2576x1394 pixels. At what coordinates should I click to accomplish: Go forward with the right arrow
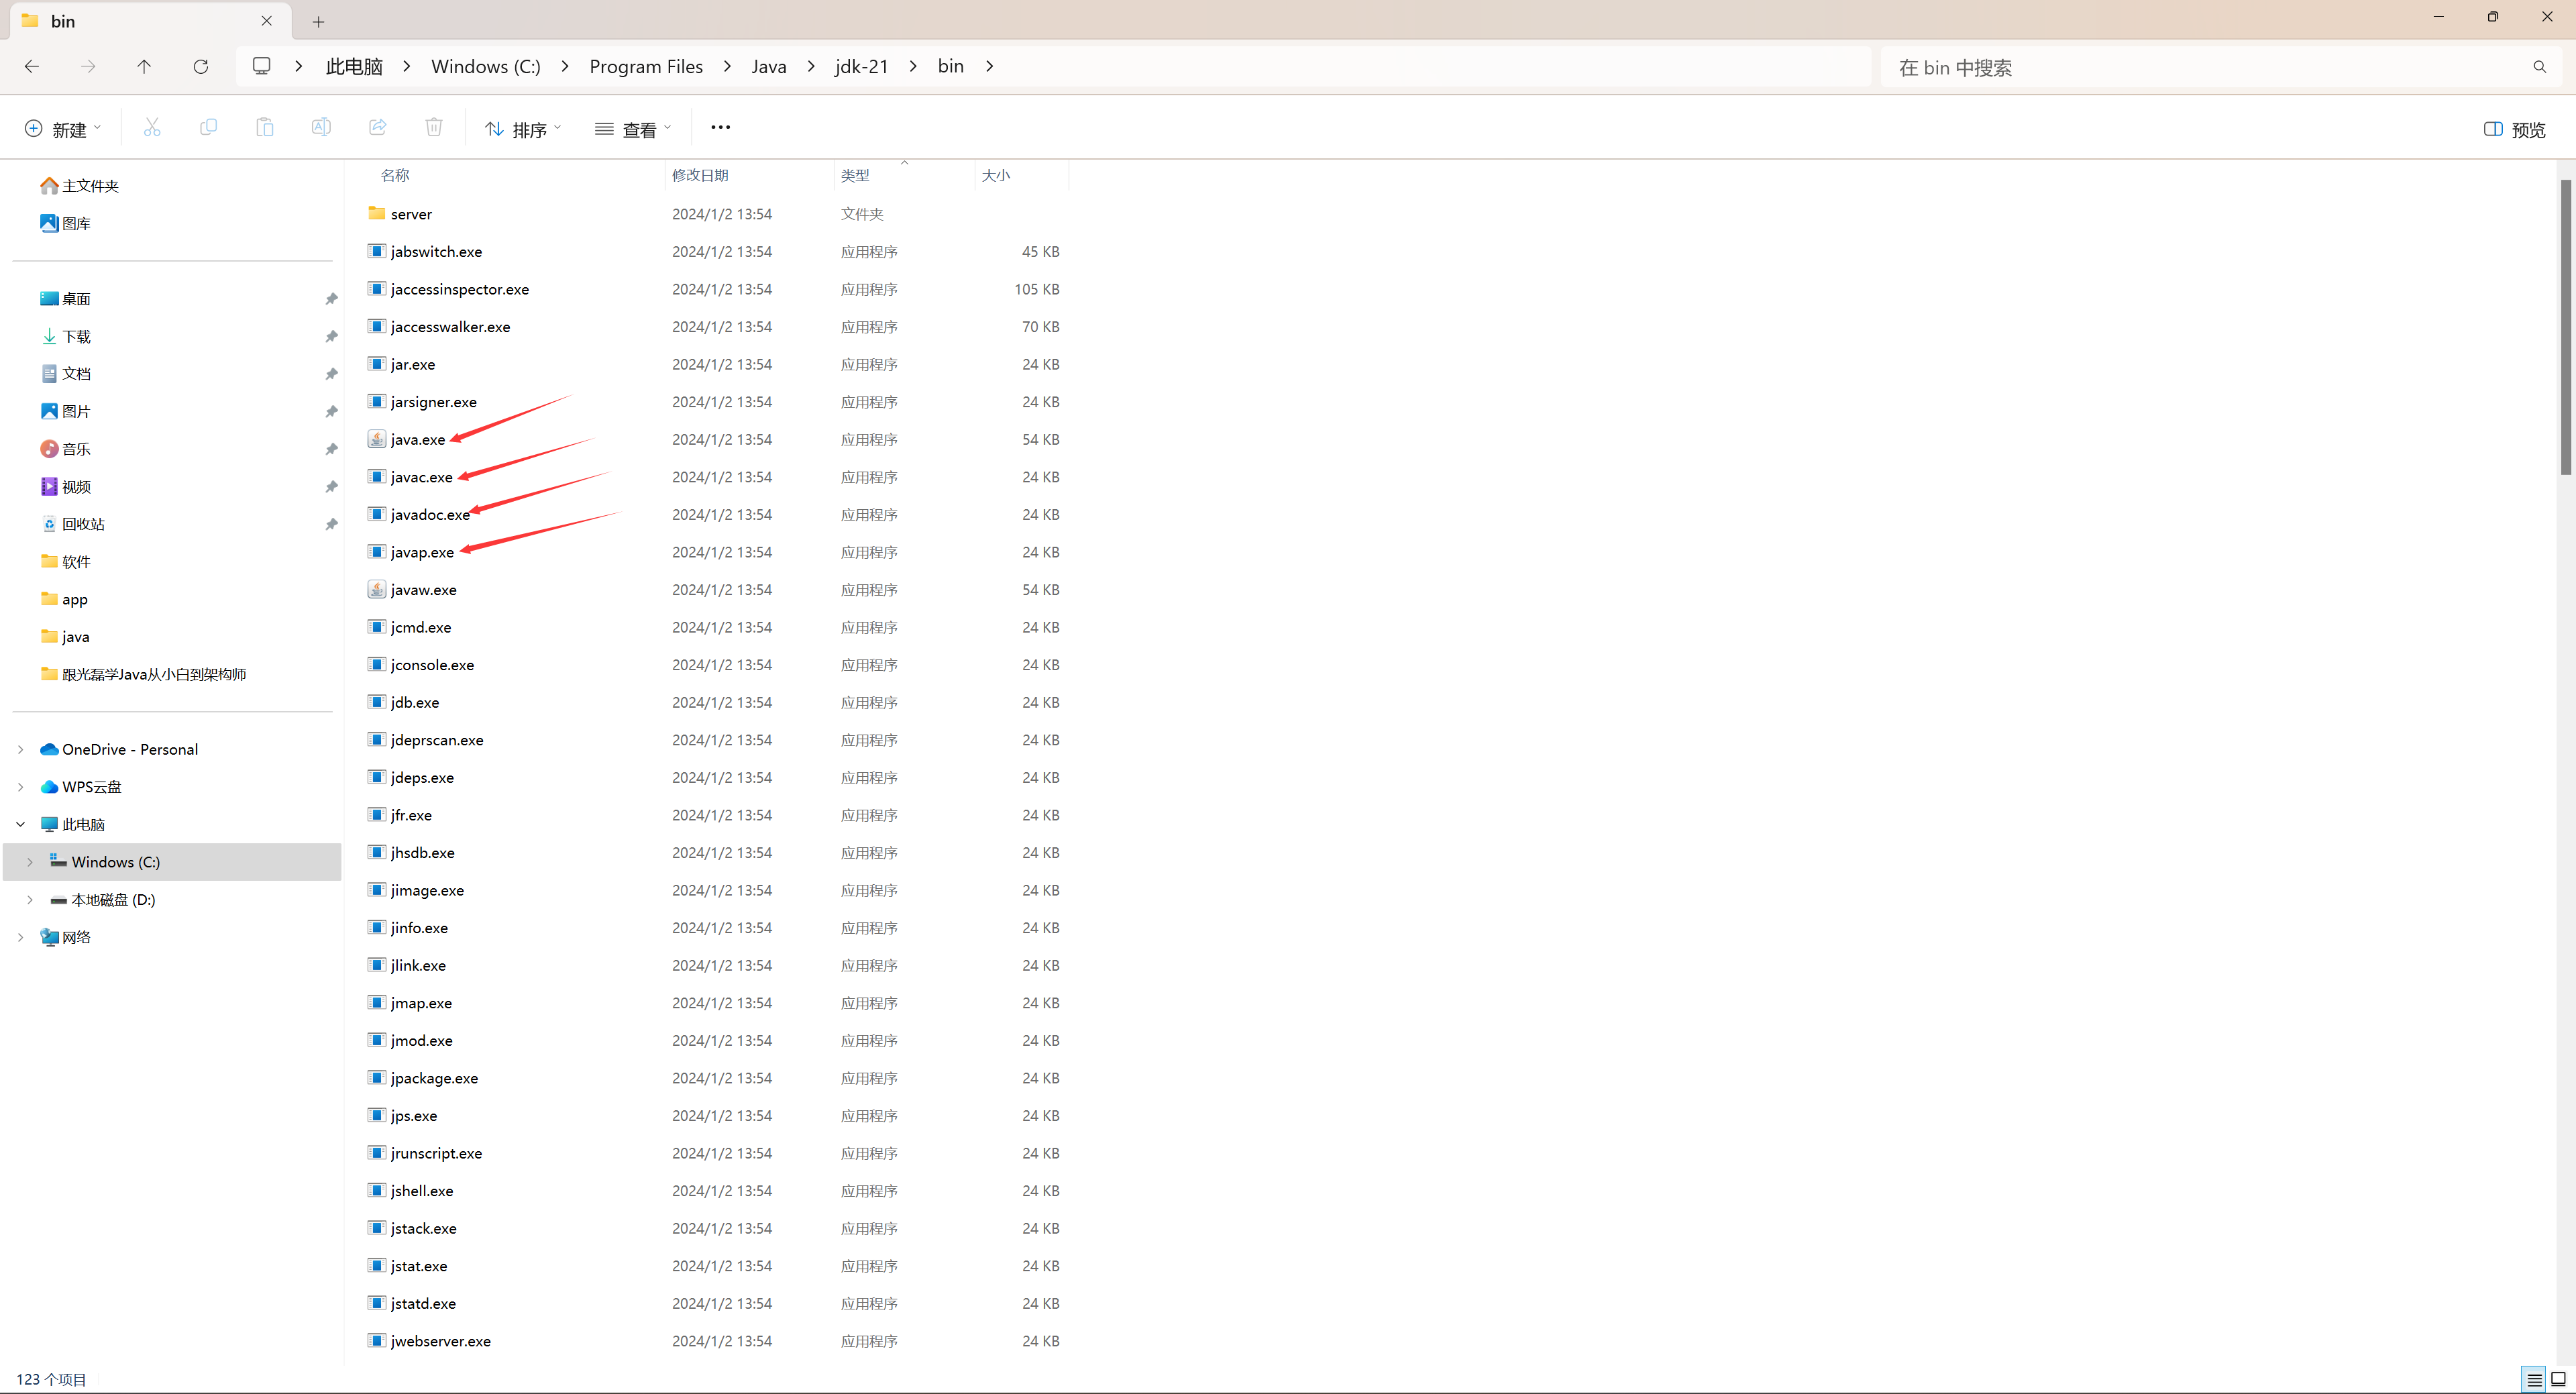(88, 67)
